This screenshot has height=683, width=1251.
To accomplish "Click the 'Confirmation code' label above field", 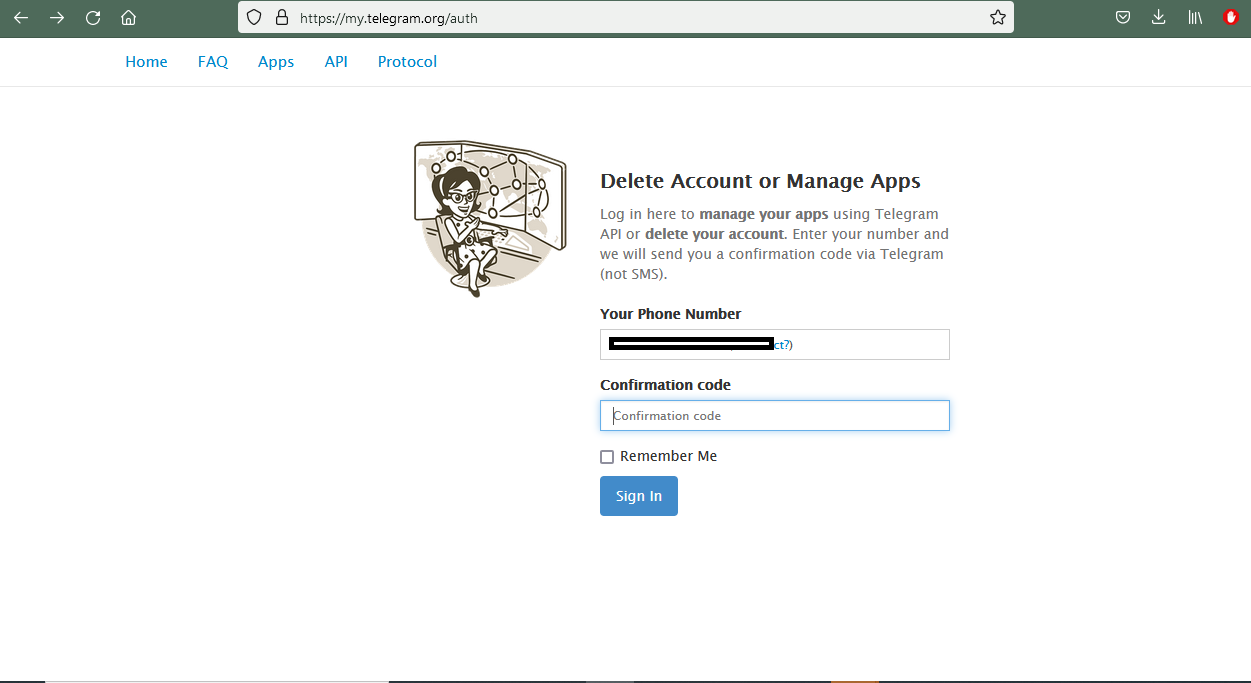I will coord(665,385).
